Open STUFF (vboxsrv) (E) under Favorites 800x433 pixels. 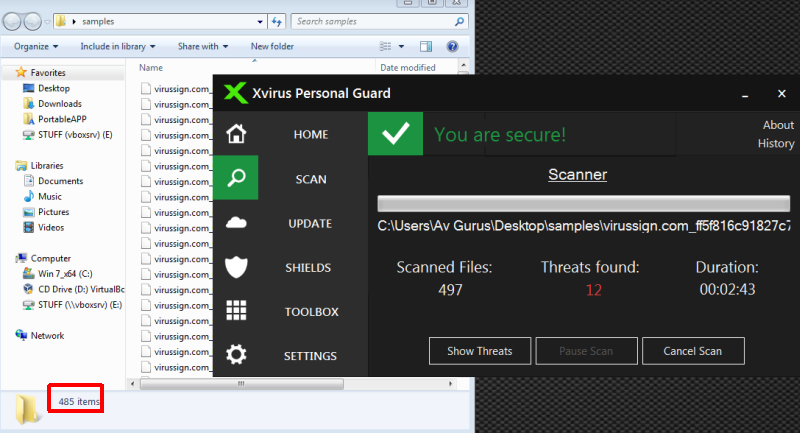click(x=75, y=135)
